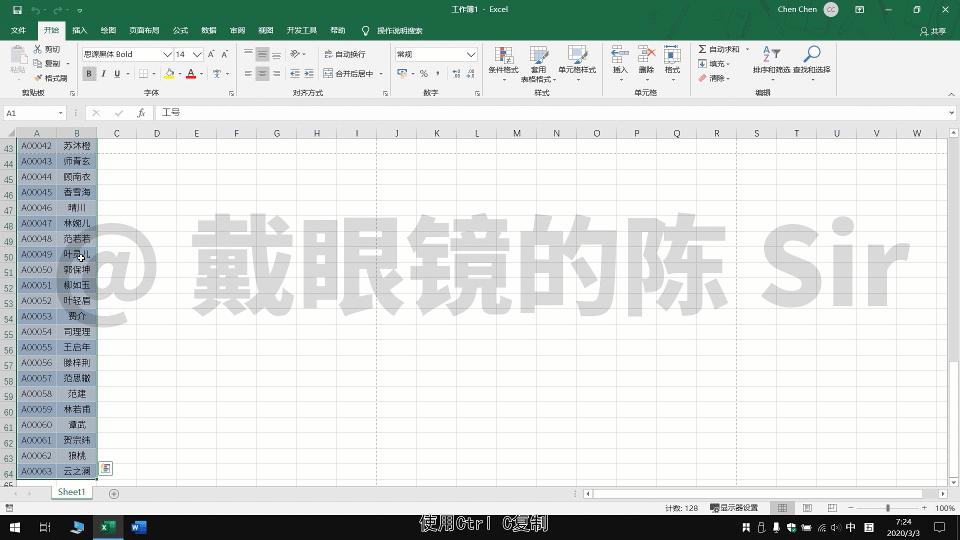The image size is (960, 540).
Task: Click the decrease font size icon
Action: pyautogui.click(x=225, y=54)
